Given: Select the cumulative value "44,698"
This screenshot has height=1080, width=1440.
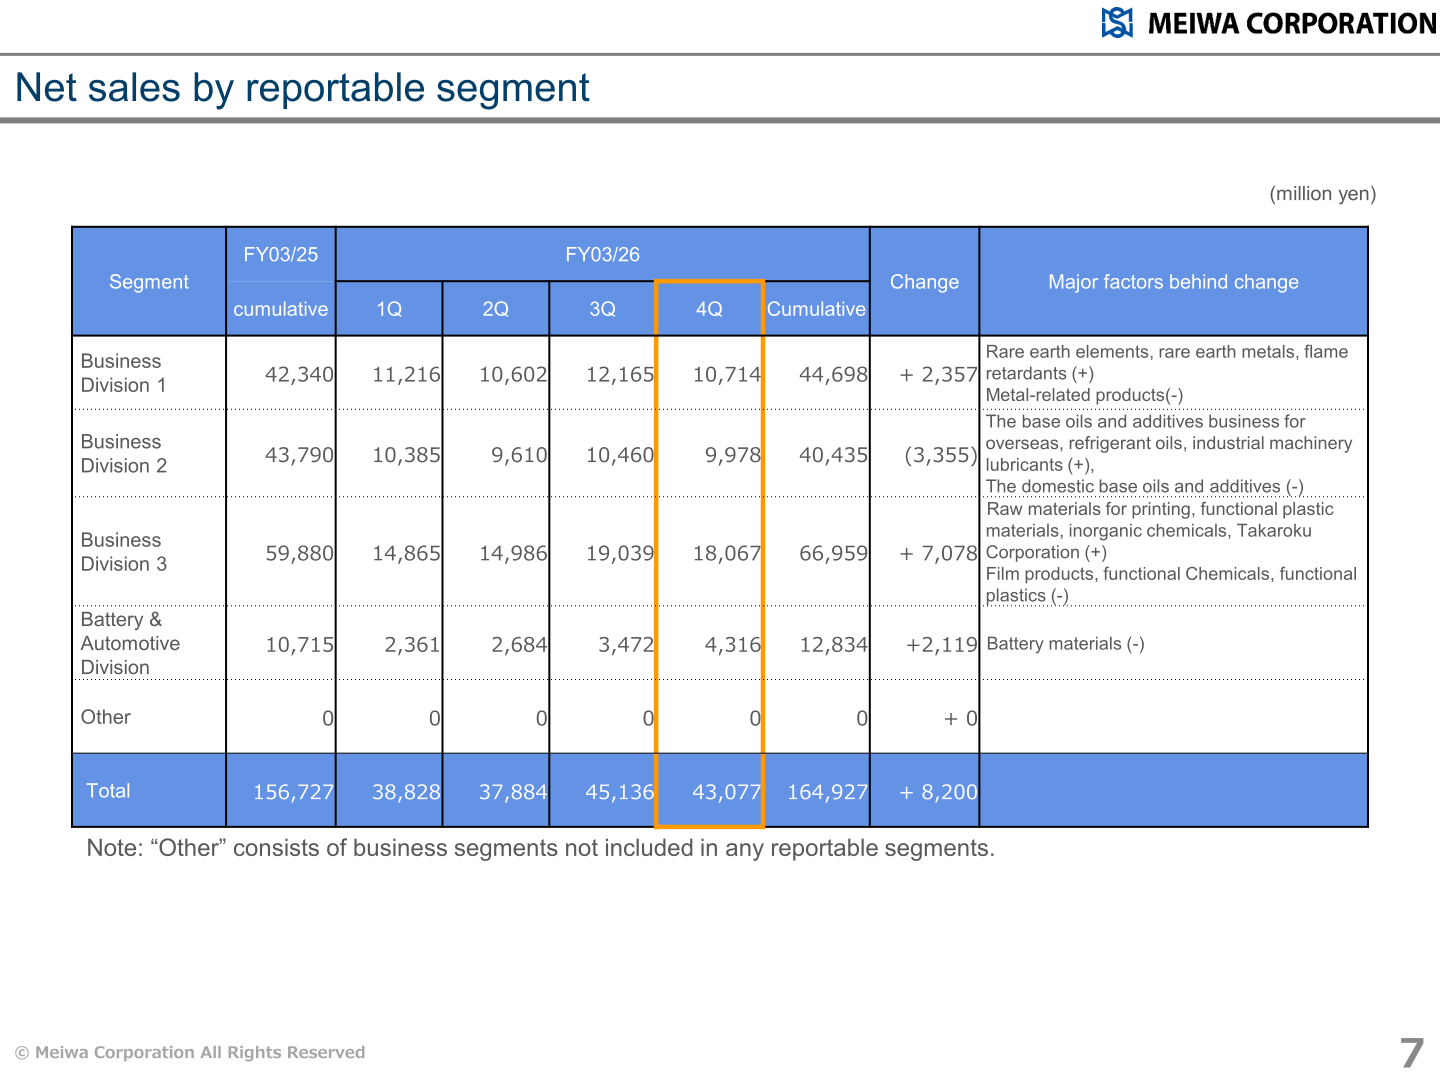Looking at the screenshot, I should click(x=834, y=375).
